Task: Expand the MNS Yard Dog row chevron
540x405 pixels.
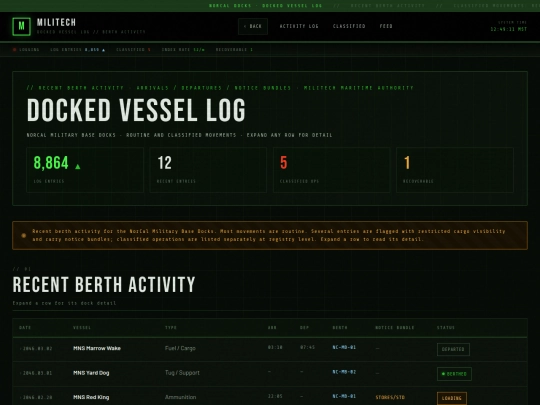Action: click(x=20, y=373)
